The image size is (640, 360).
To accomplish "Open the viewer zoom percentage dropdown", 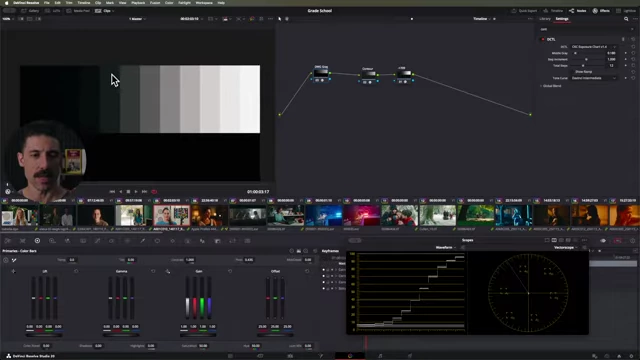I will tap(7, 19).
